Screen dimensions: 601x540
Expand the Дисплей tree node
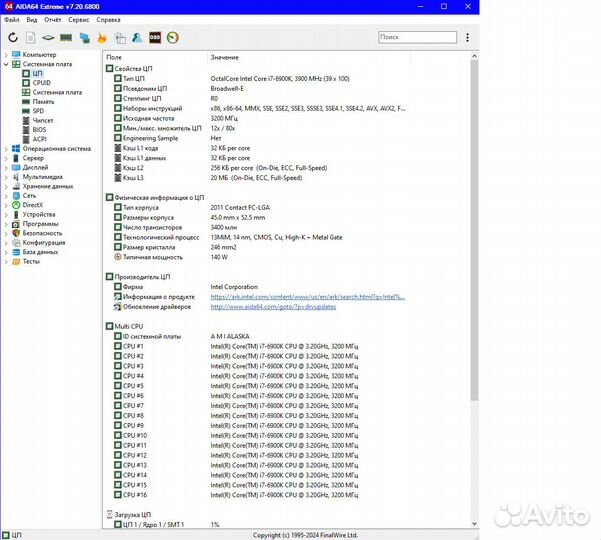tap(6, 167)
